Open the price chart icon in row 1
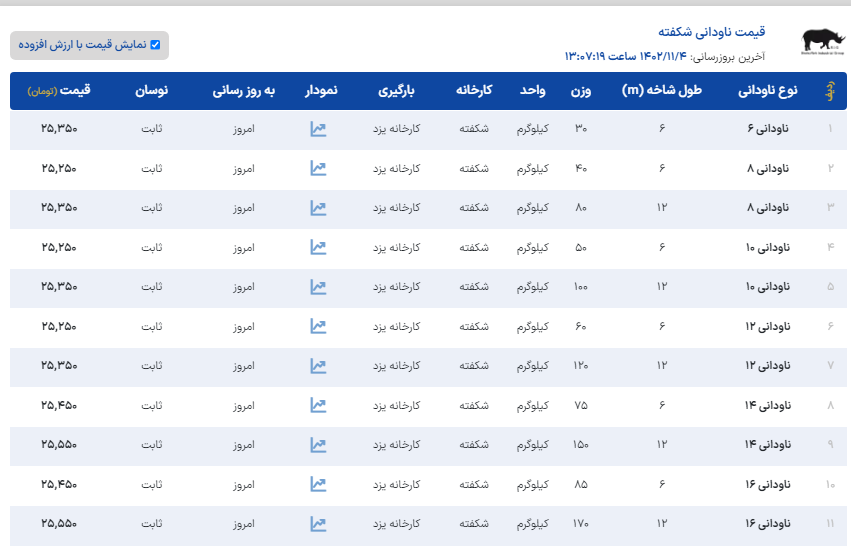Viewport: 851px width, 552px height. click(x=318, y=129)
